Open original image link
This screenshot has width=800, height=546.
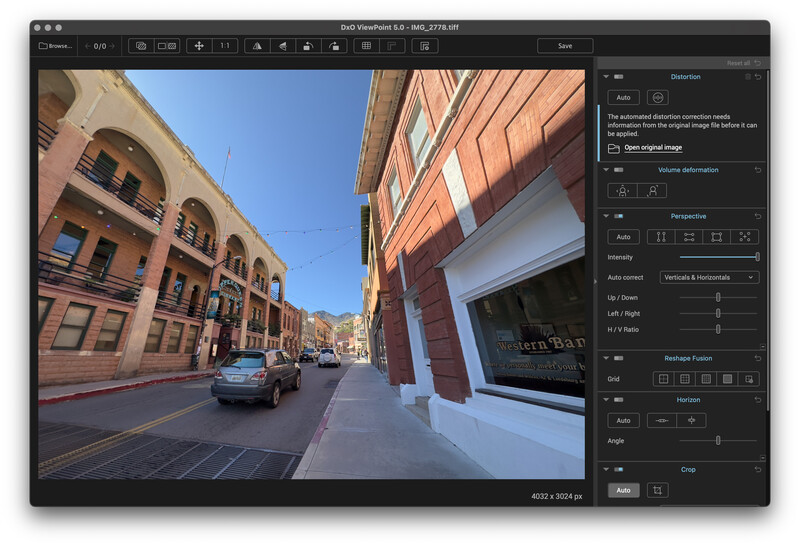pos(653,147)
